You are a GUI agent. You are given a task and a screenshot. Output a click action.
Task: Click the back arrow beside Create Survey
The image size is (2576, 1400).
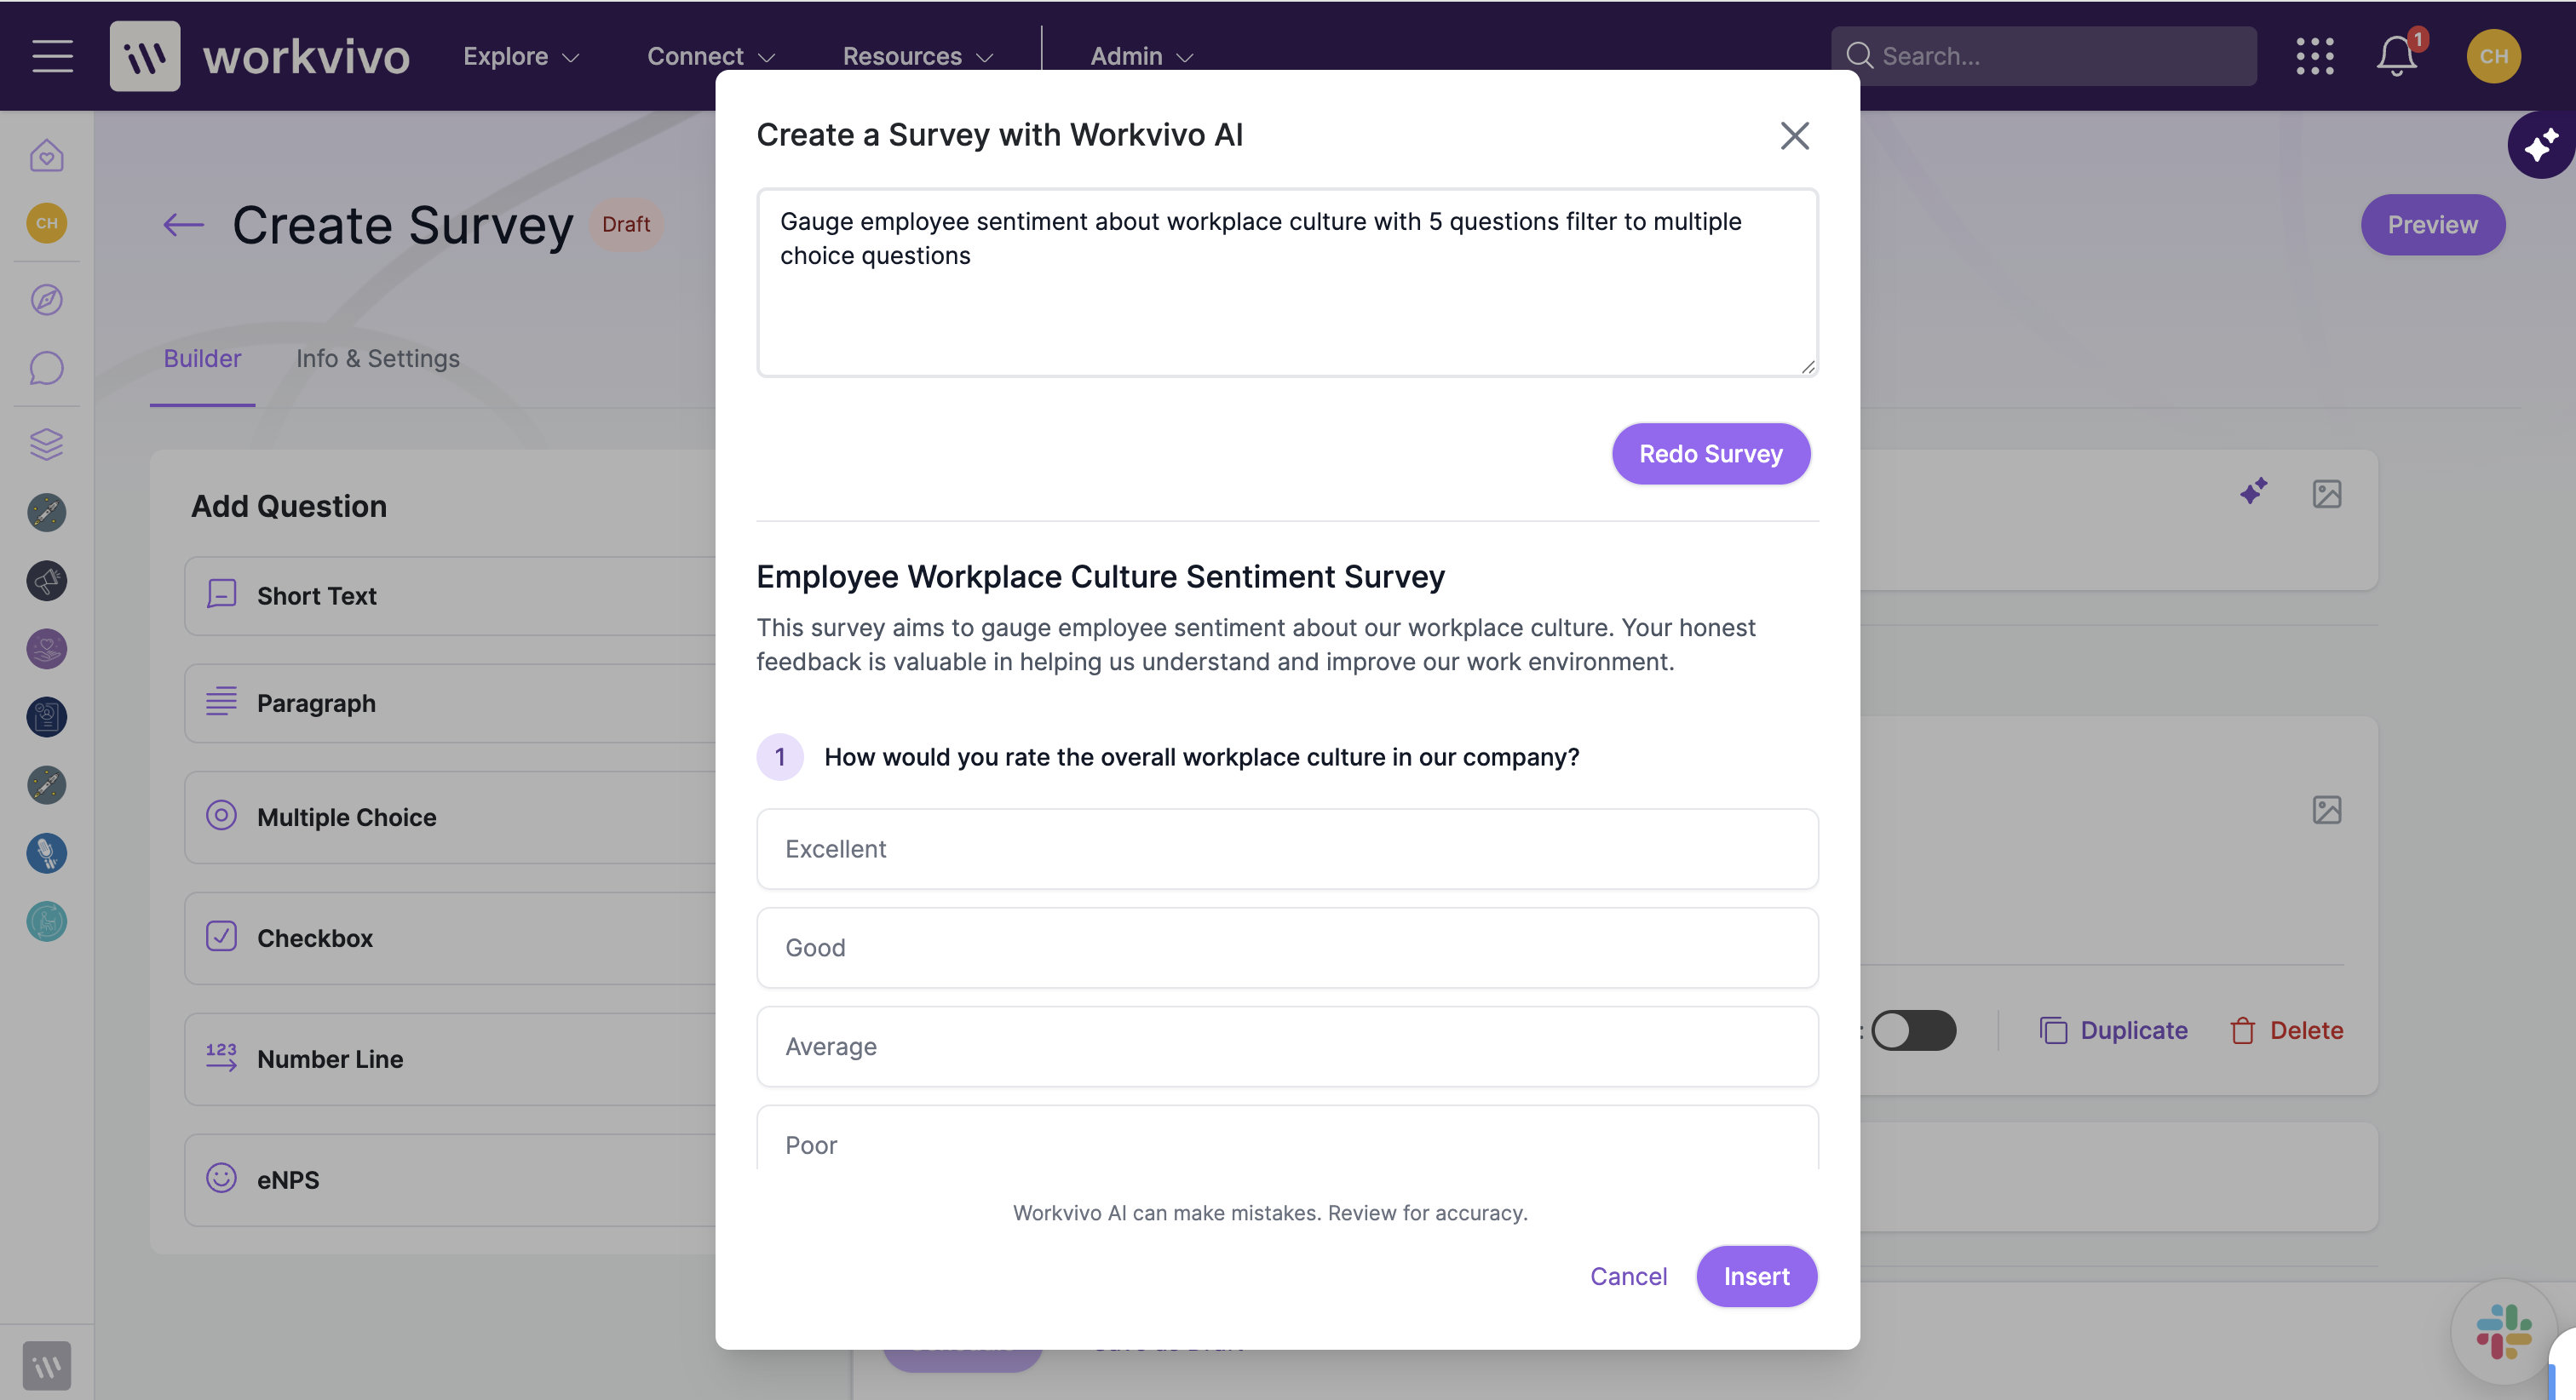tap(183, 225)
